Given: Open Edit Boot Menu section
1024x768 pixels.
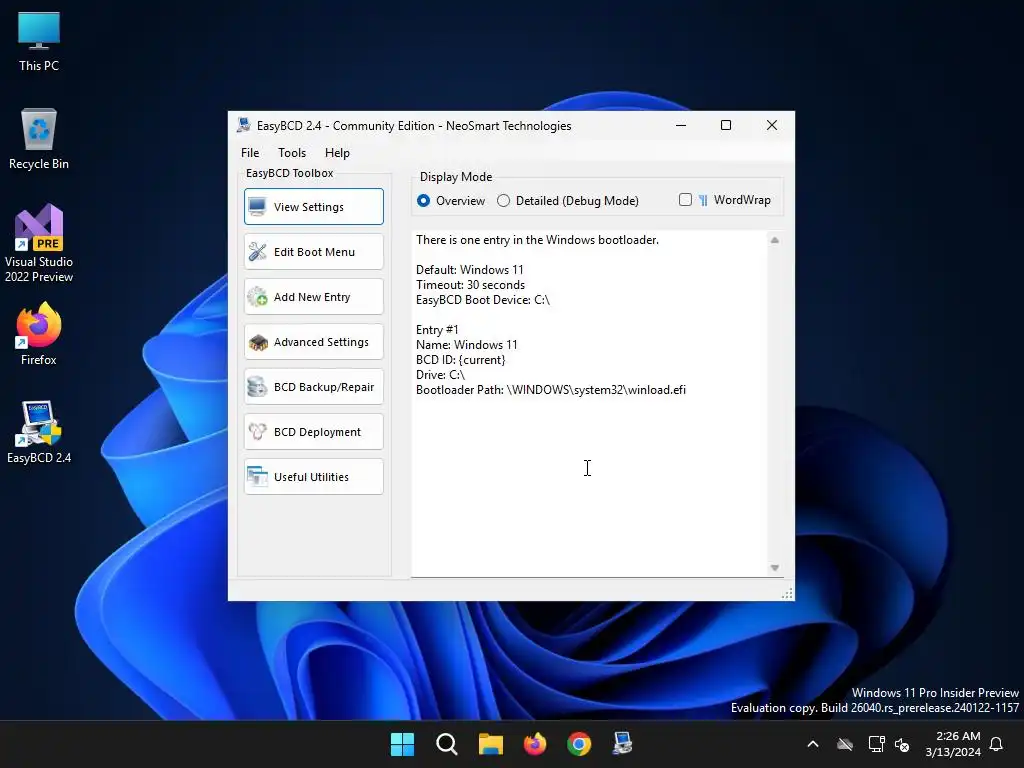Looking at the screenshot, I should tap(313, 251).
